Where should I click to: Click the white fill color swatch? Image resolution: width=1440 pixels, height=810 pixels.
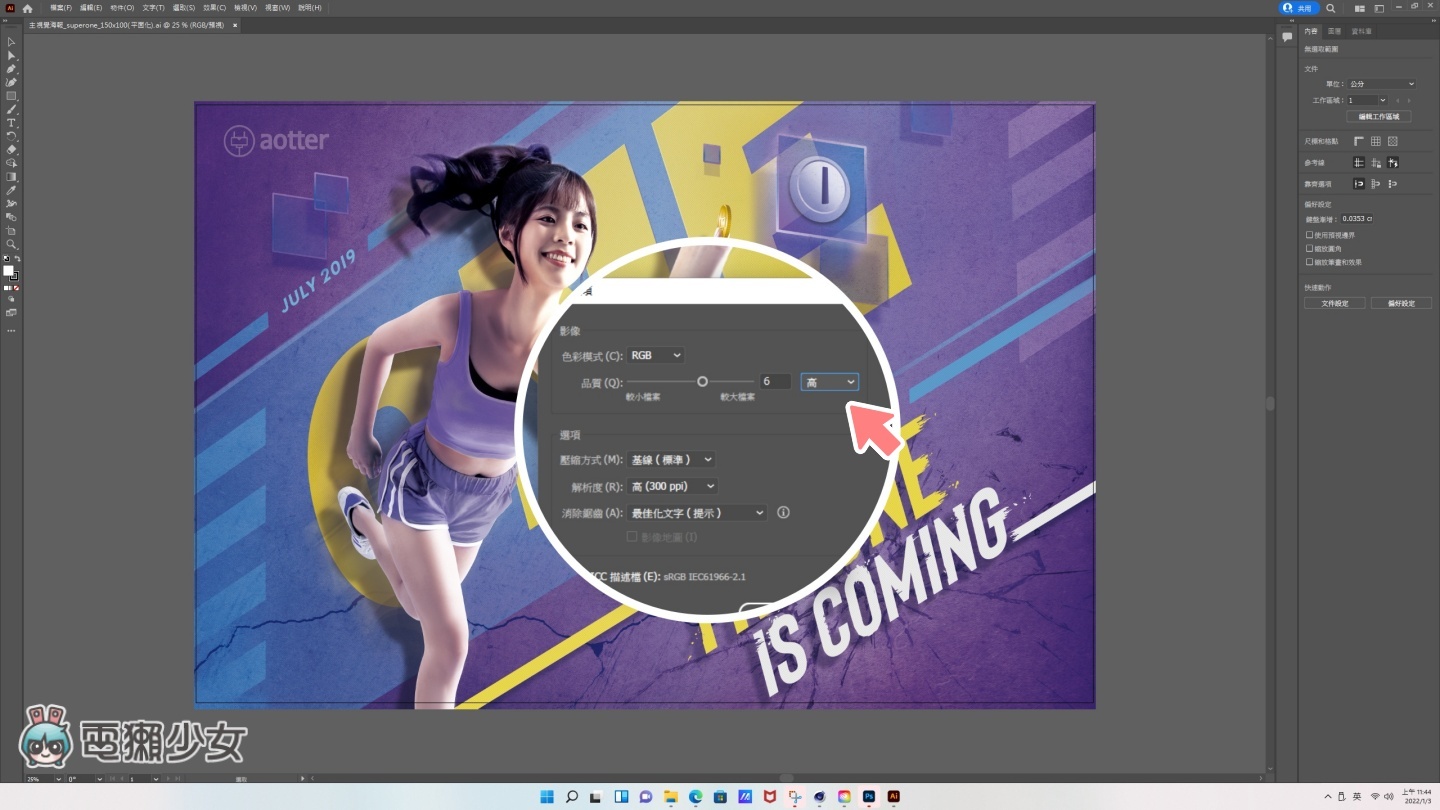point(8,270)
